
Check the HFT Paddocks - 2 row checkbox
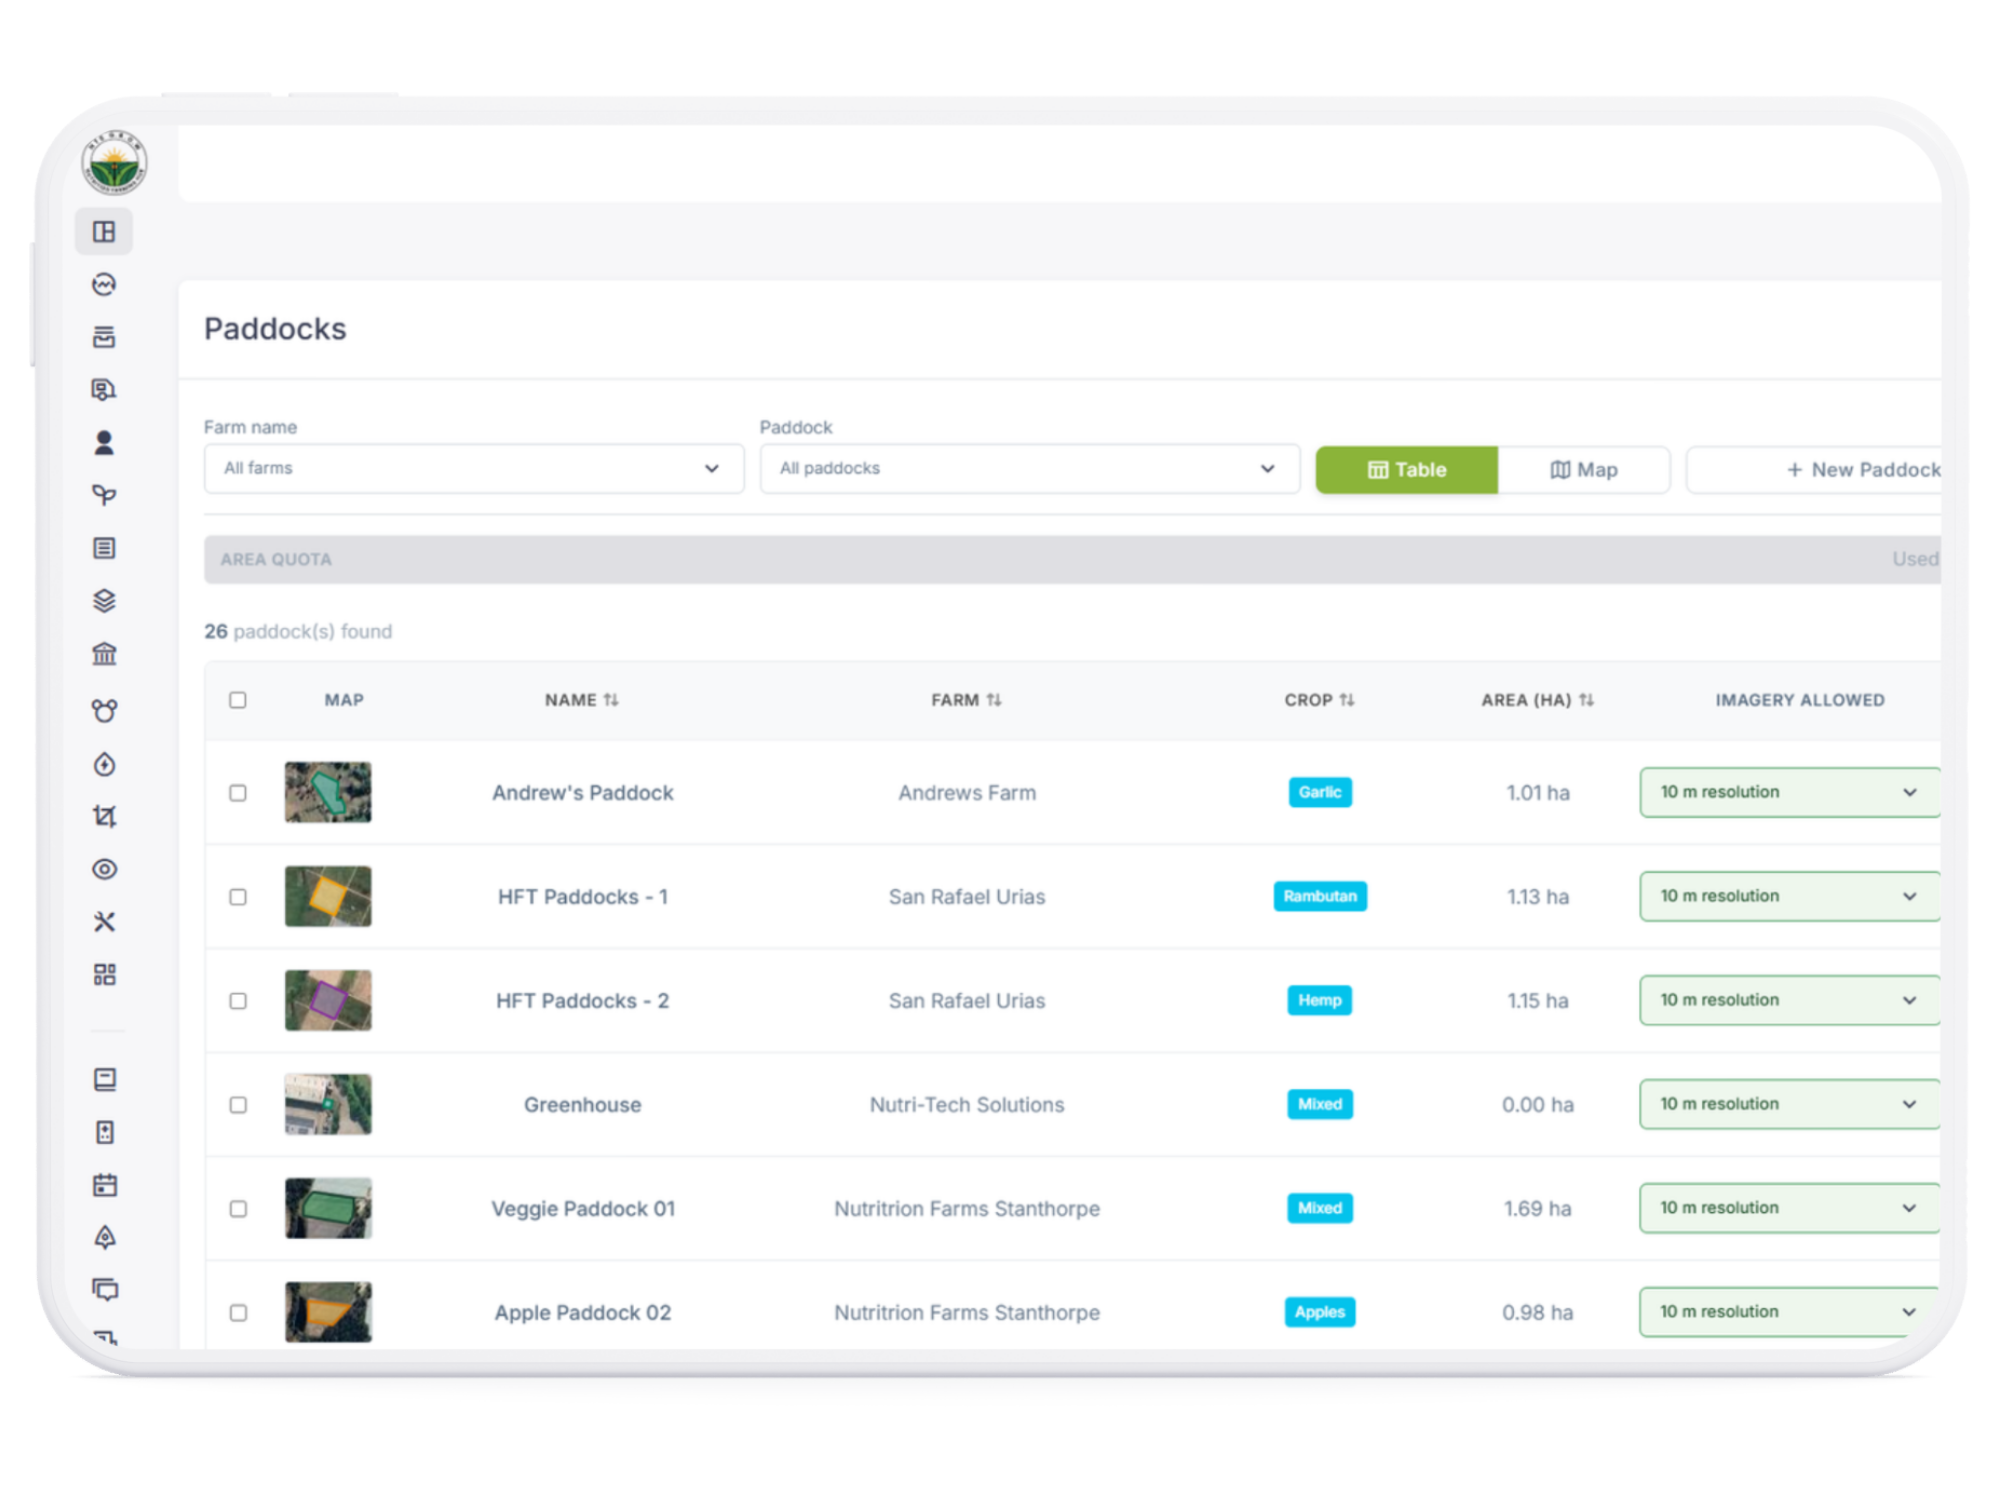click(x=238, y=1001)
